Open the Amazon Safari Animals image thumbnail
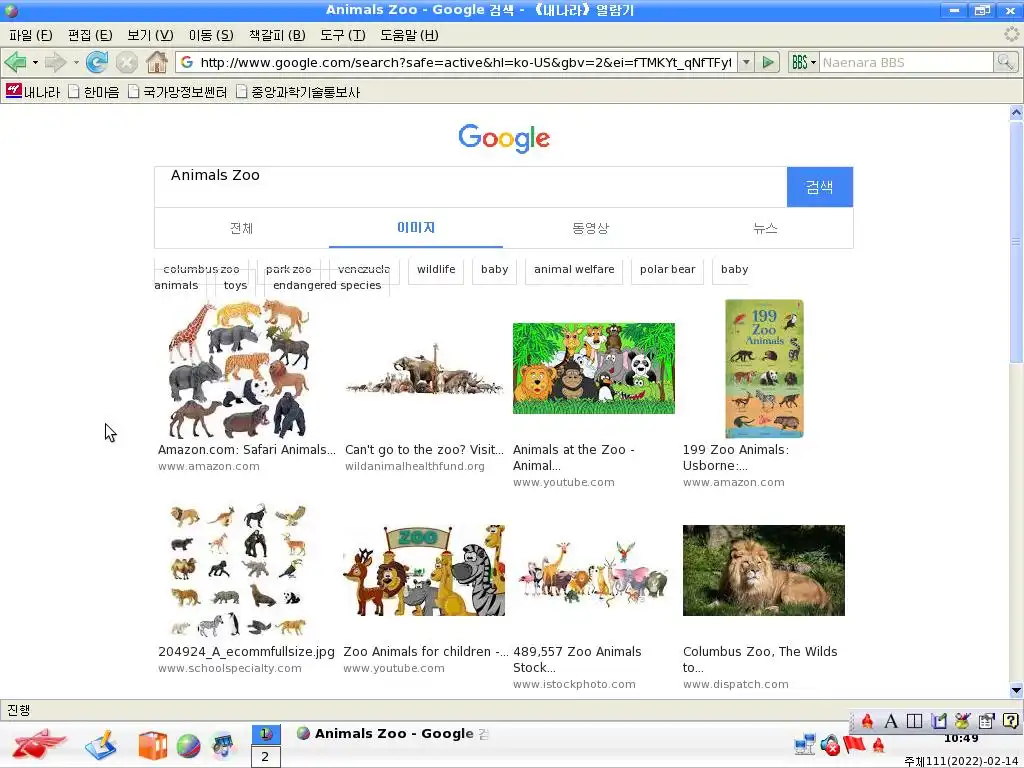The image size is (1024, 768). (238, 368)
